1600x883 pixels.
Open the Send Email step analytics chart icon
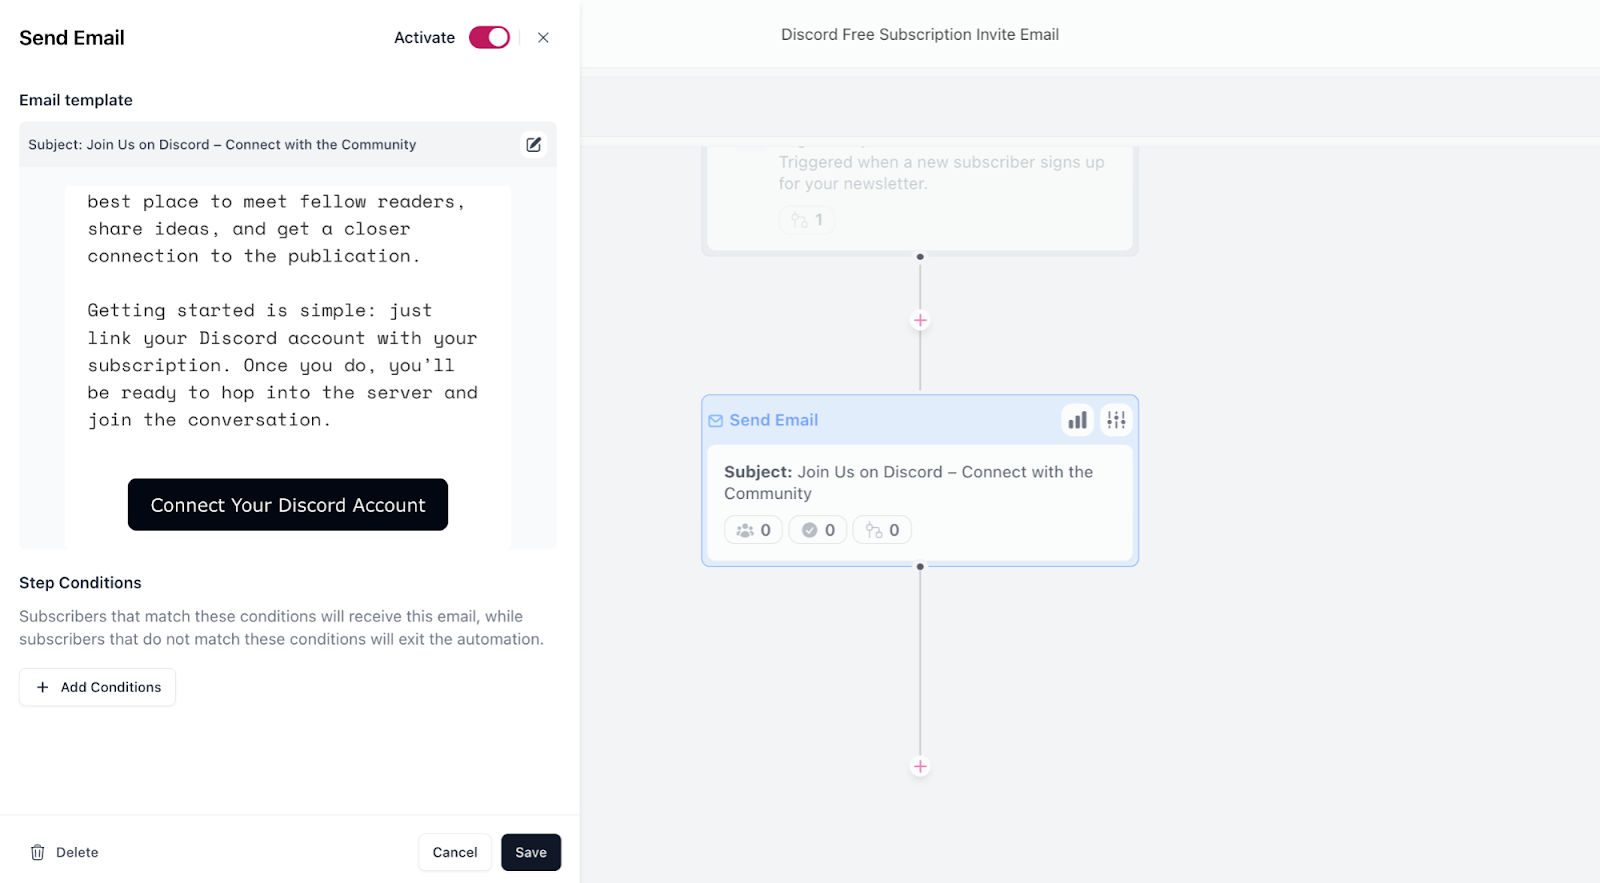(1077, 420)
